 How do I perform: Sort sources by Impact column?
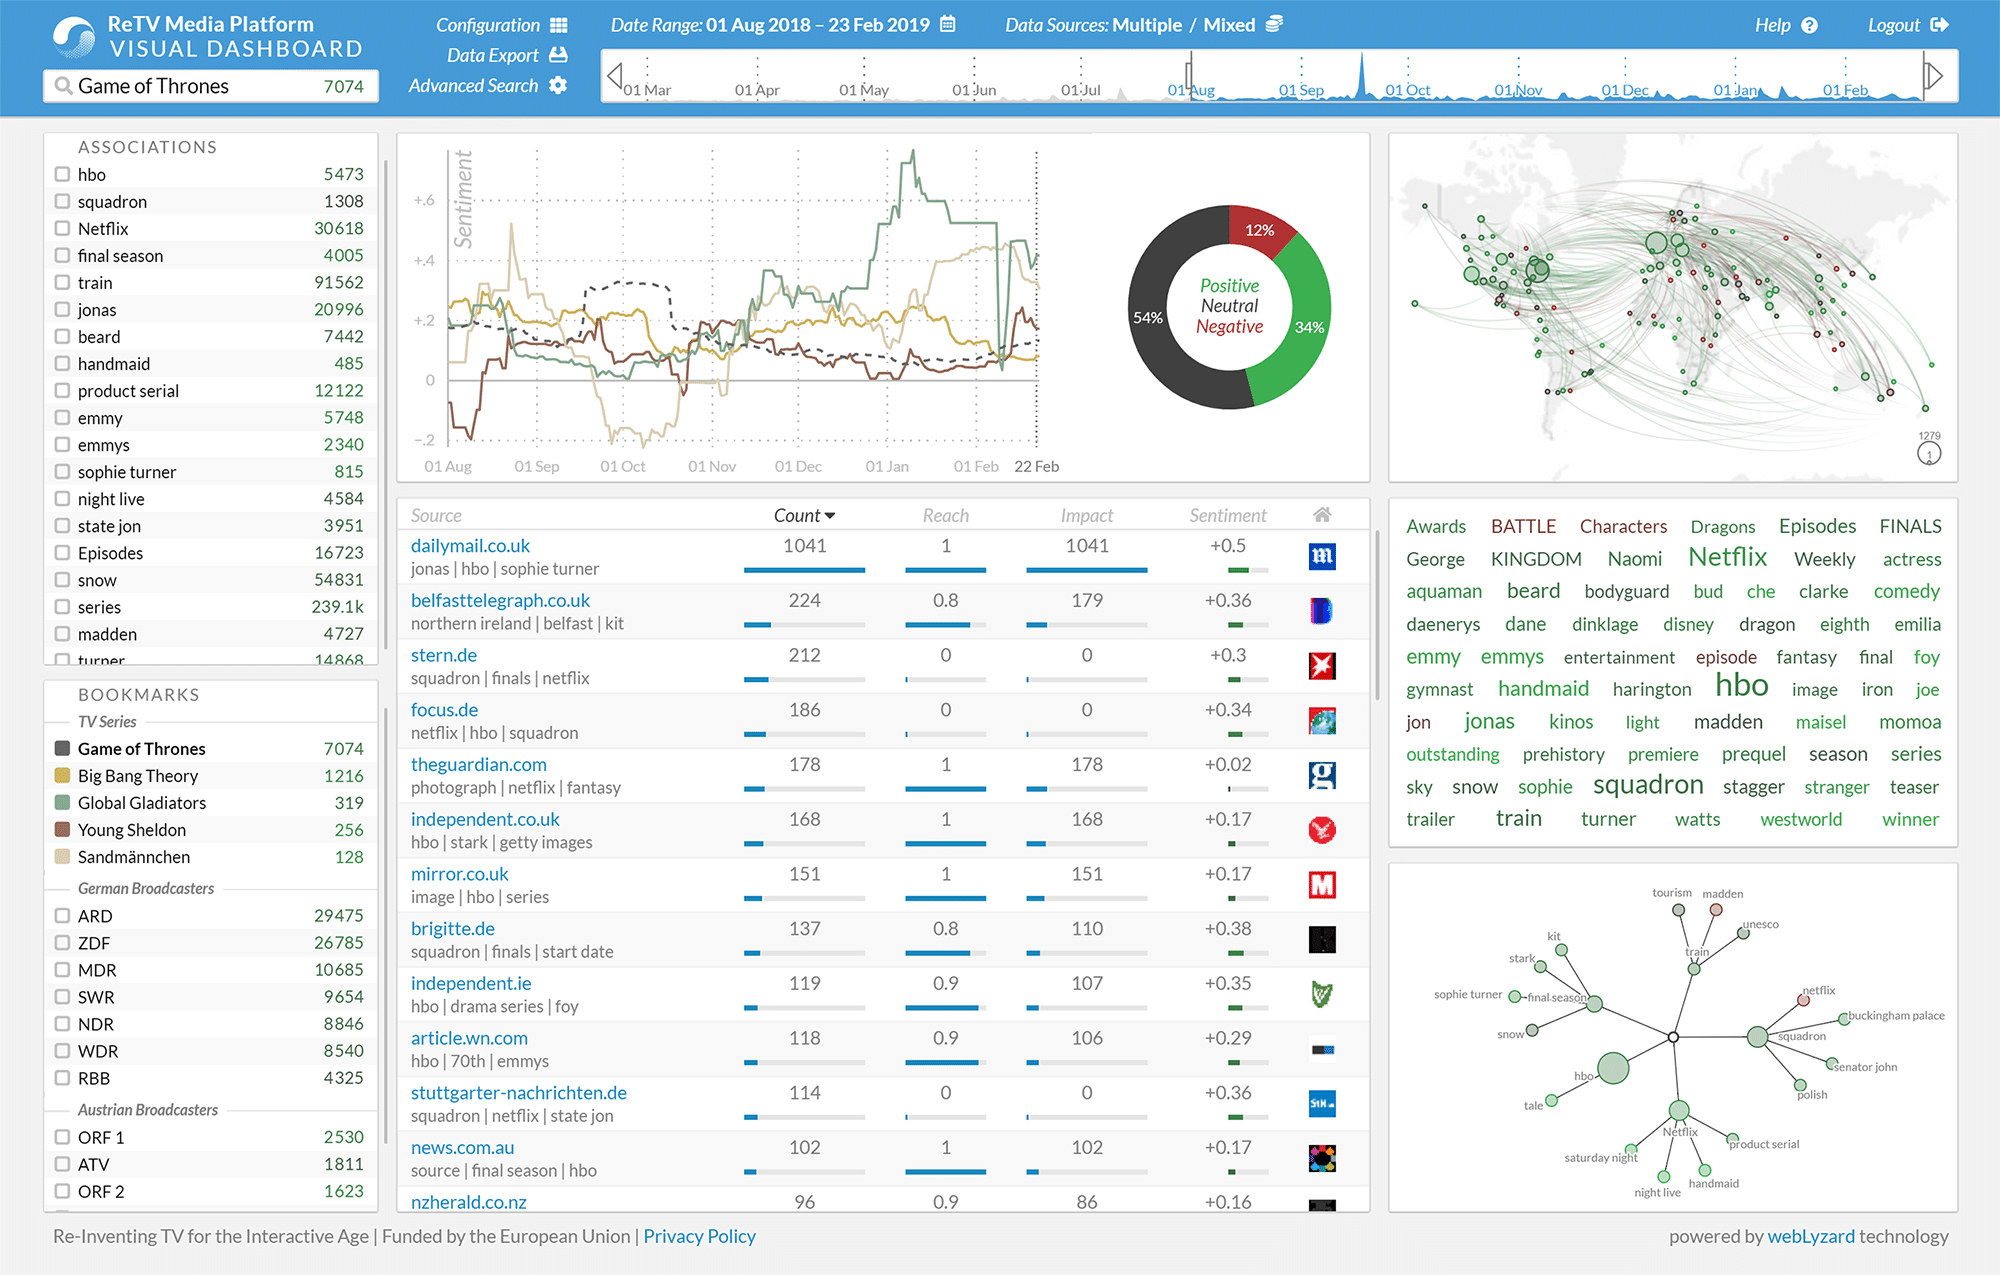click(x=1087, y=515)
